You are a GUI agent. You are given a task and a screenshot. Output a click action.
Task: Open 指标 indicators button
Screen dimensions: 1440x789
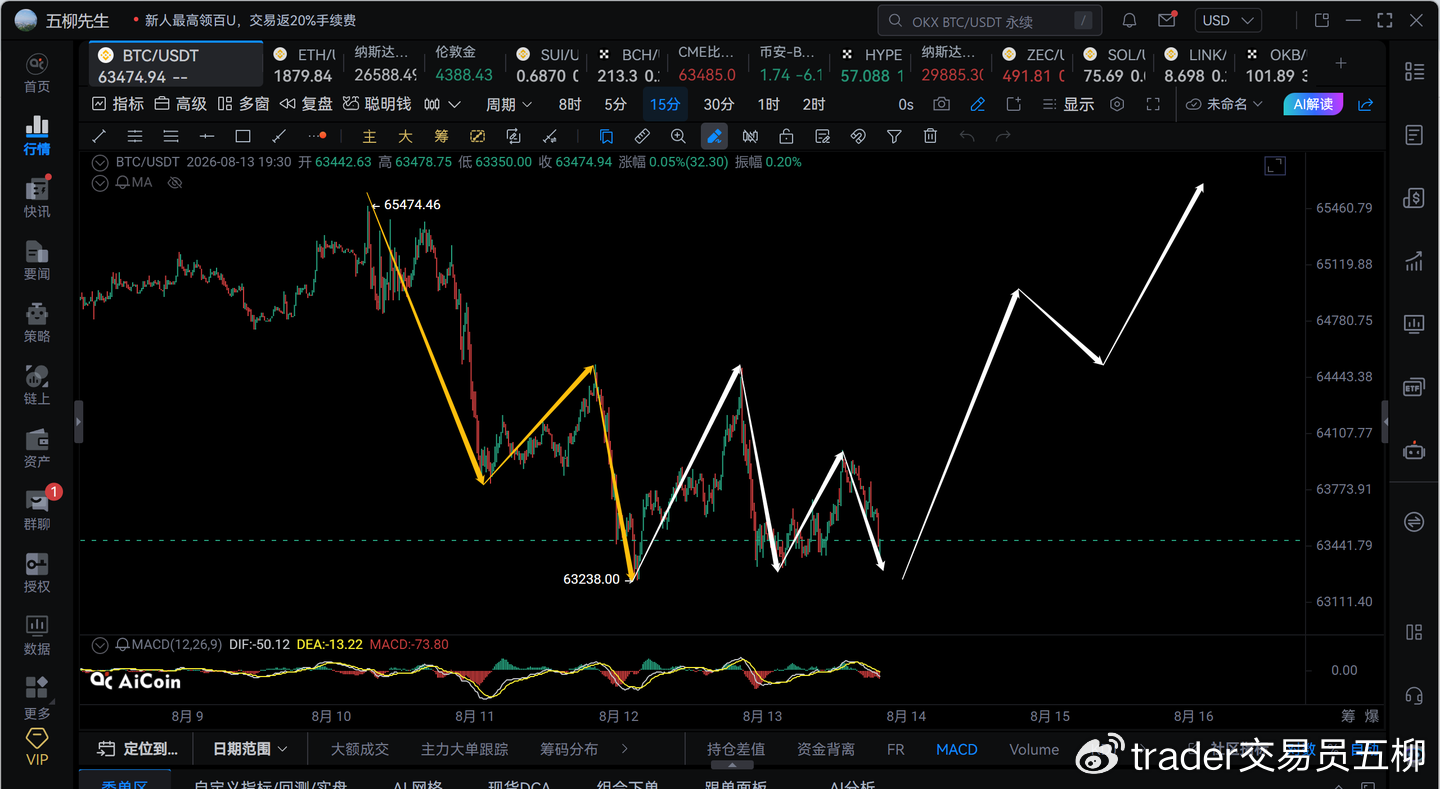click(x=118, y=104)
